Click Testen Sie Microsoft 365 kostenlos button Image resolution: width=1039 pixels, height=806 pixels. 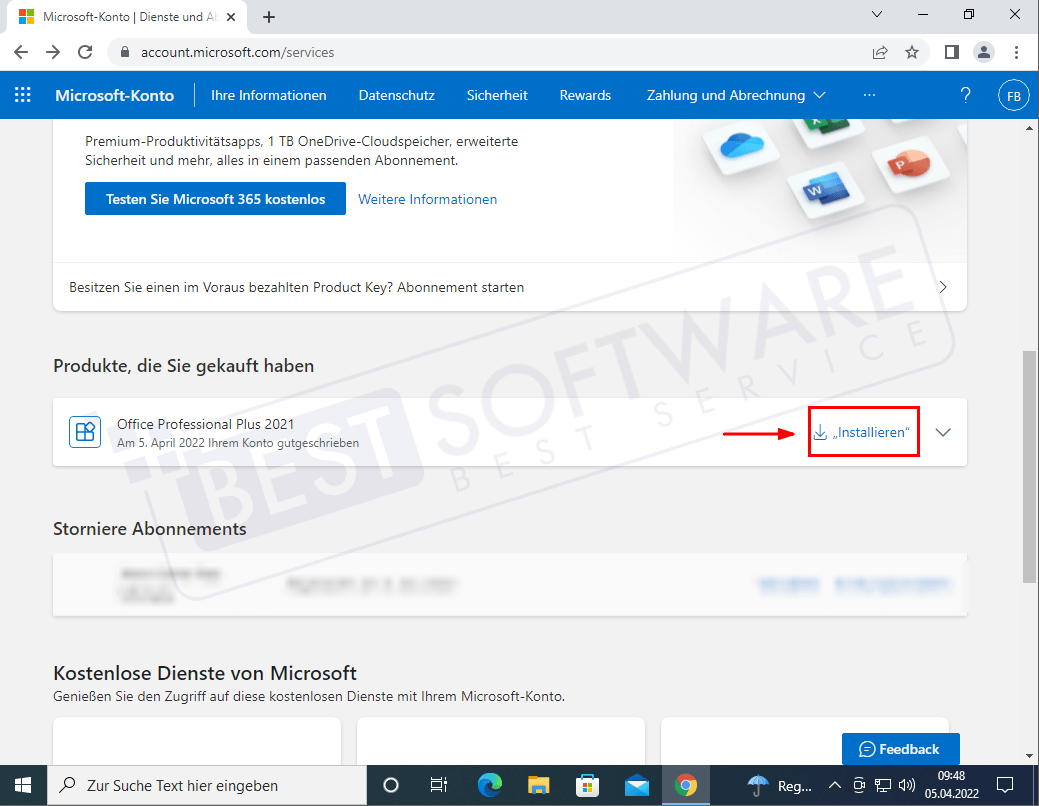[215, 199]
